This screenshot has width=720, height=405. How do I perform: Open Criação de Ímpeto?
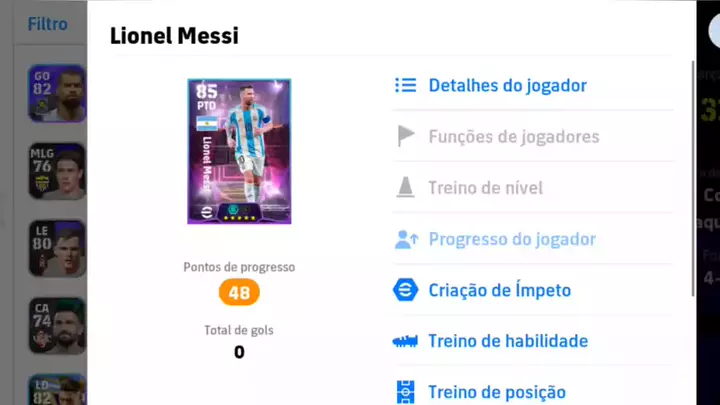[x=500, y=290]
